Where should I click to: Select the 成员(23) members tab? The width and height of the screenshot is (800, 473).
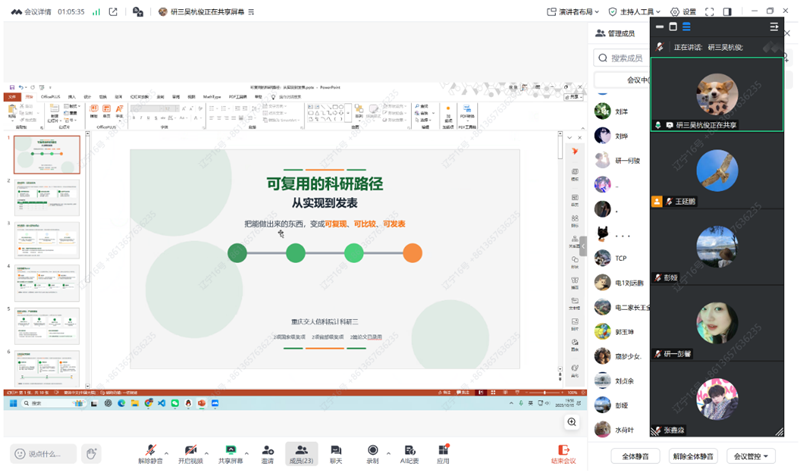pyautogui.click(x=301, y=453)
